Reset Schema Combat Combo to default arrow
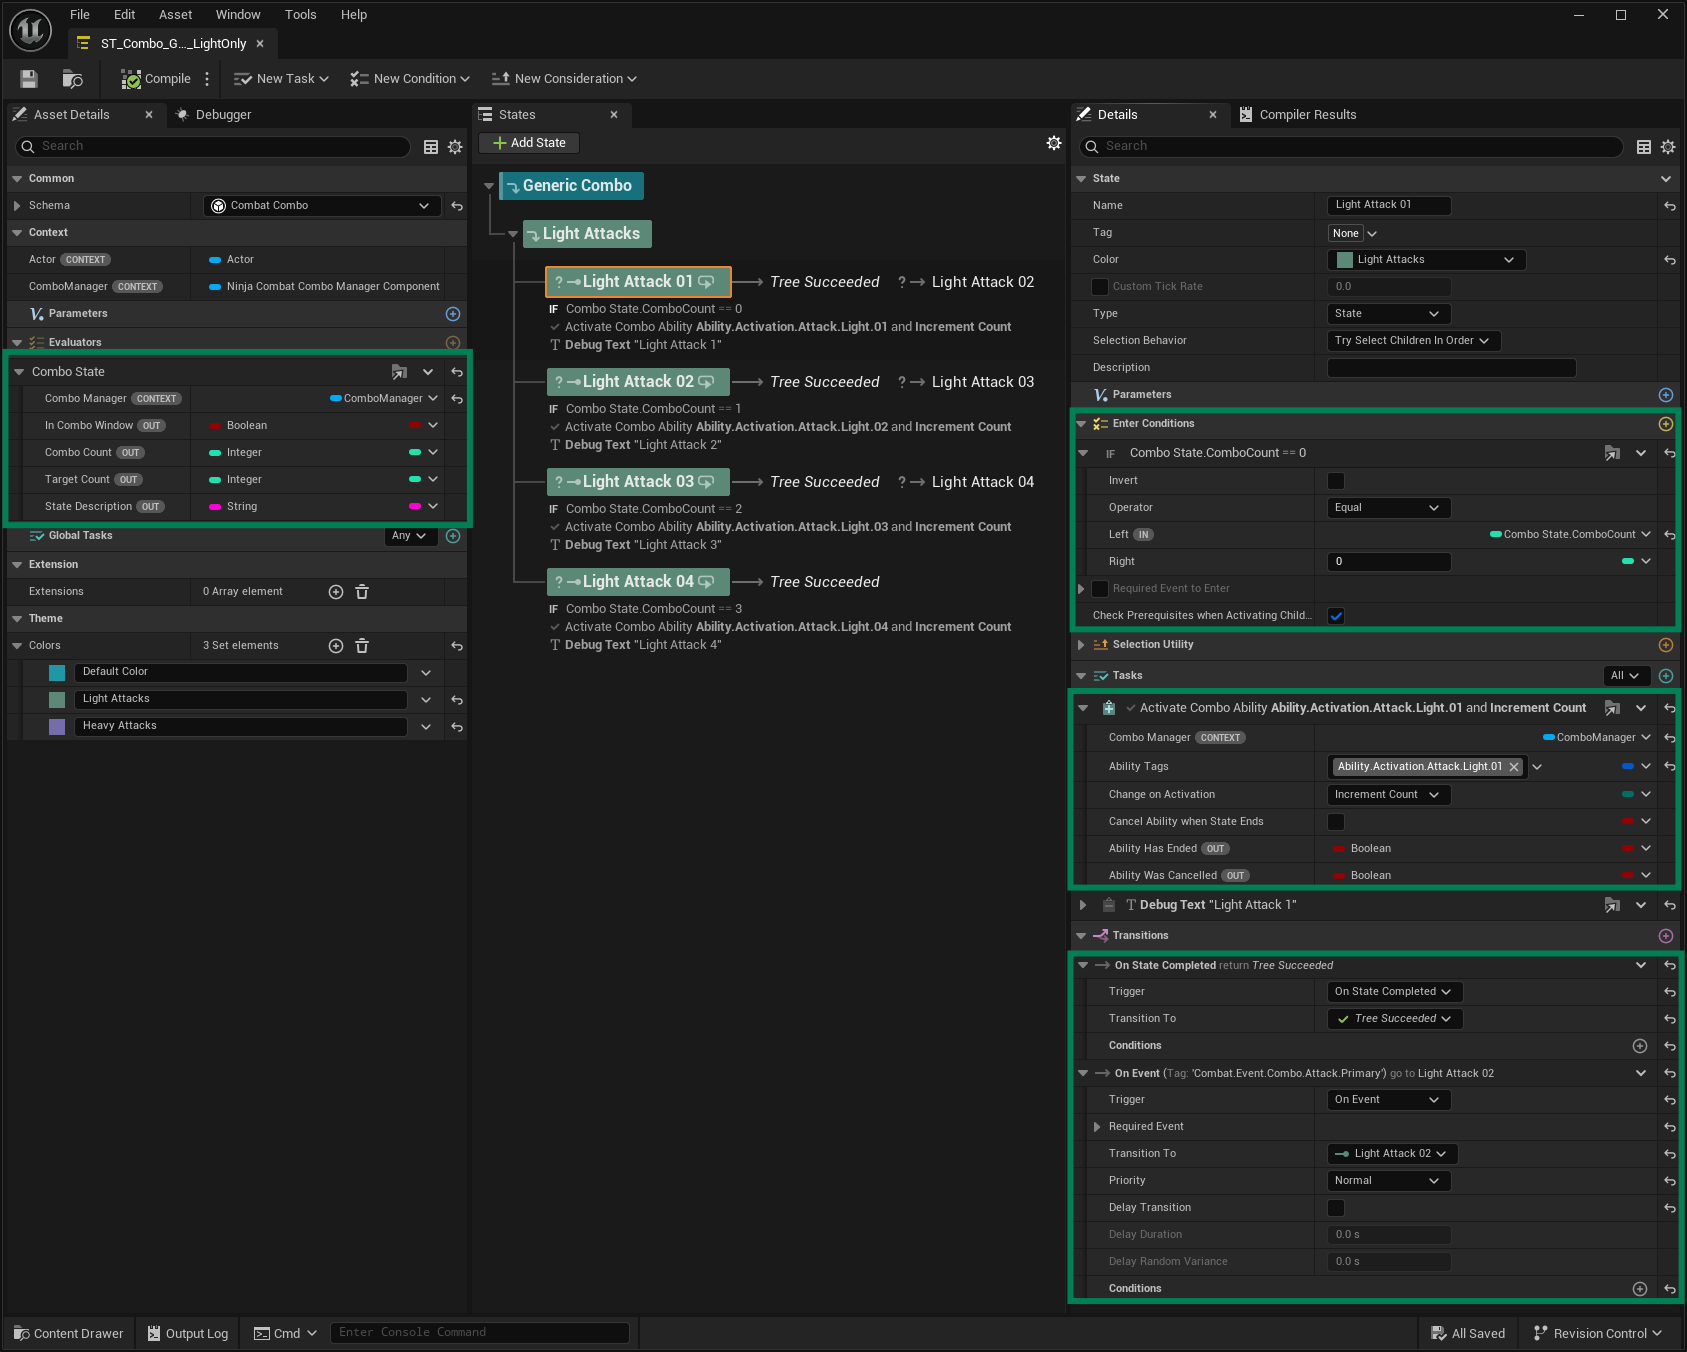The image size is (1687, 1352). (x=457, y=206)
